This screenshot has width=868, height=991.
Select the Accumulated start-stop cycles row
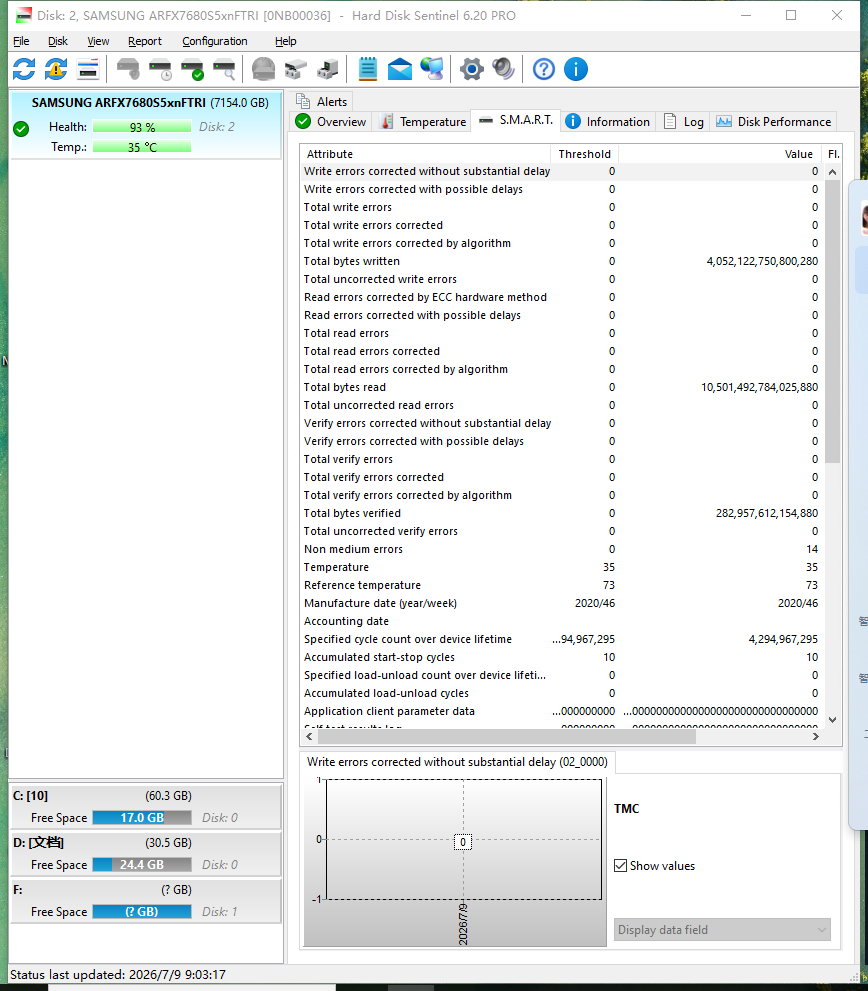561,657
